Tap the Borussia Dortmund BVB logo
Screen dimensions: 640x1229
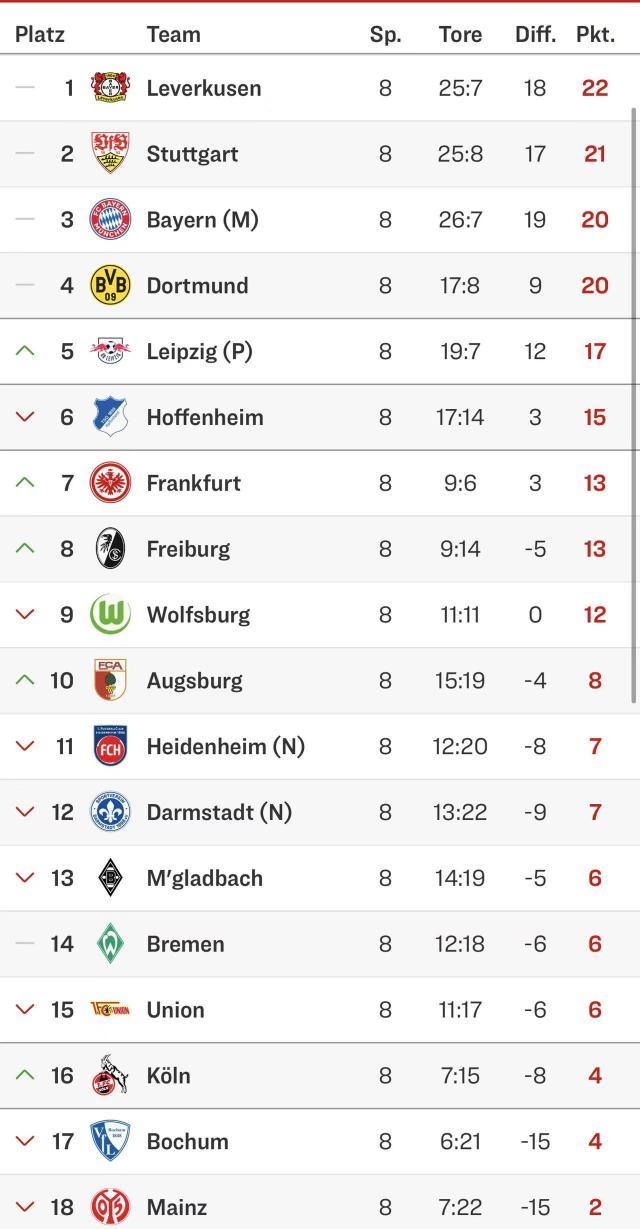pyautogui.click(x=110, y=286)
